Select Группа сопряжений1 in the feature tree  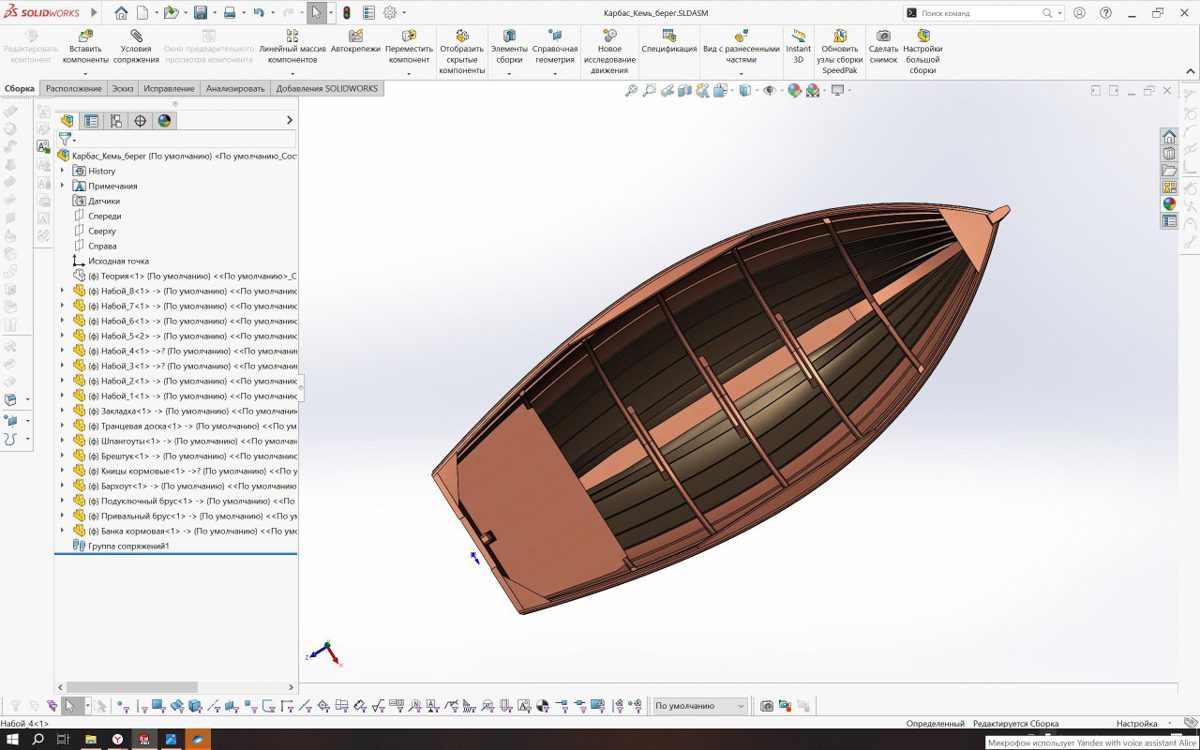[x=128, y=546]
